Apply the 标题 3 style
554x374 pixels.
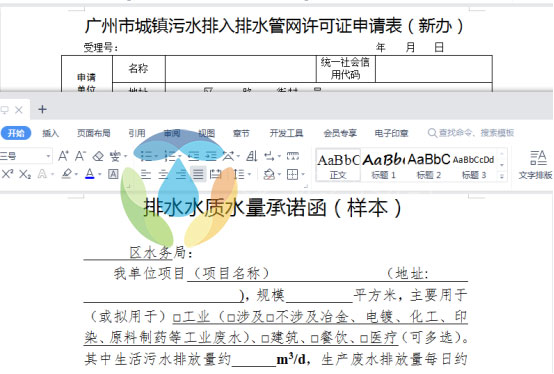[x=474, y=165]
